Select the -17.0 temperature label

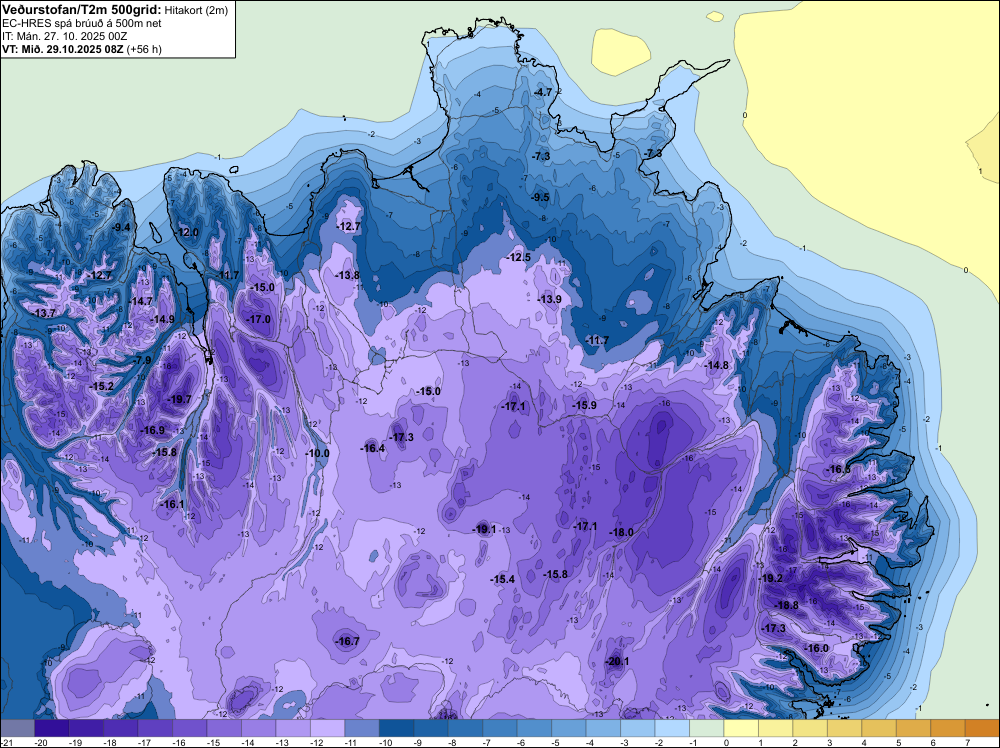click(x=258, y=319)
